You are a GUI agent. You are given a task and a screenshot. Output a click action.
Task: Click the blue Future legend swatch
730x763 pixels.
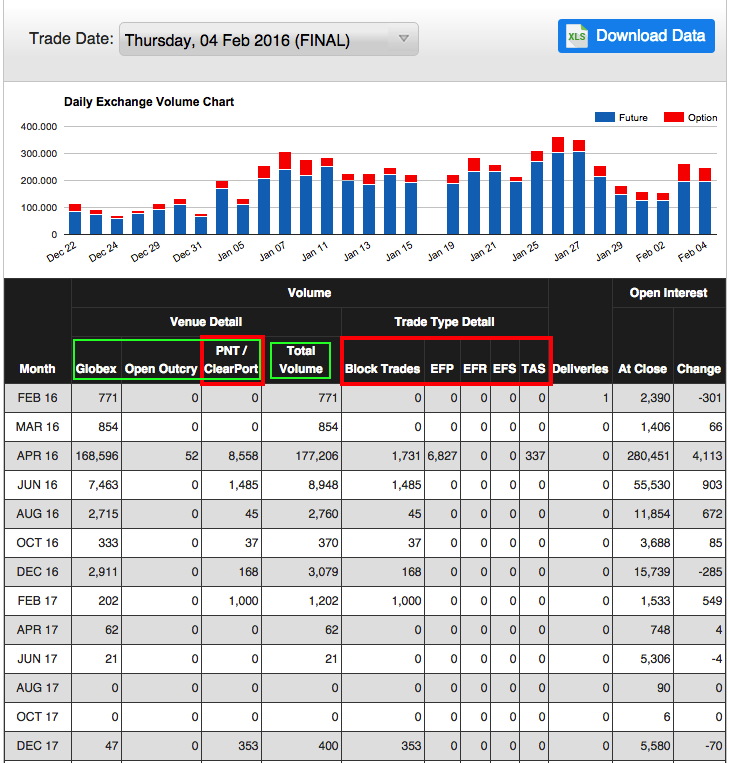604,117
